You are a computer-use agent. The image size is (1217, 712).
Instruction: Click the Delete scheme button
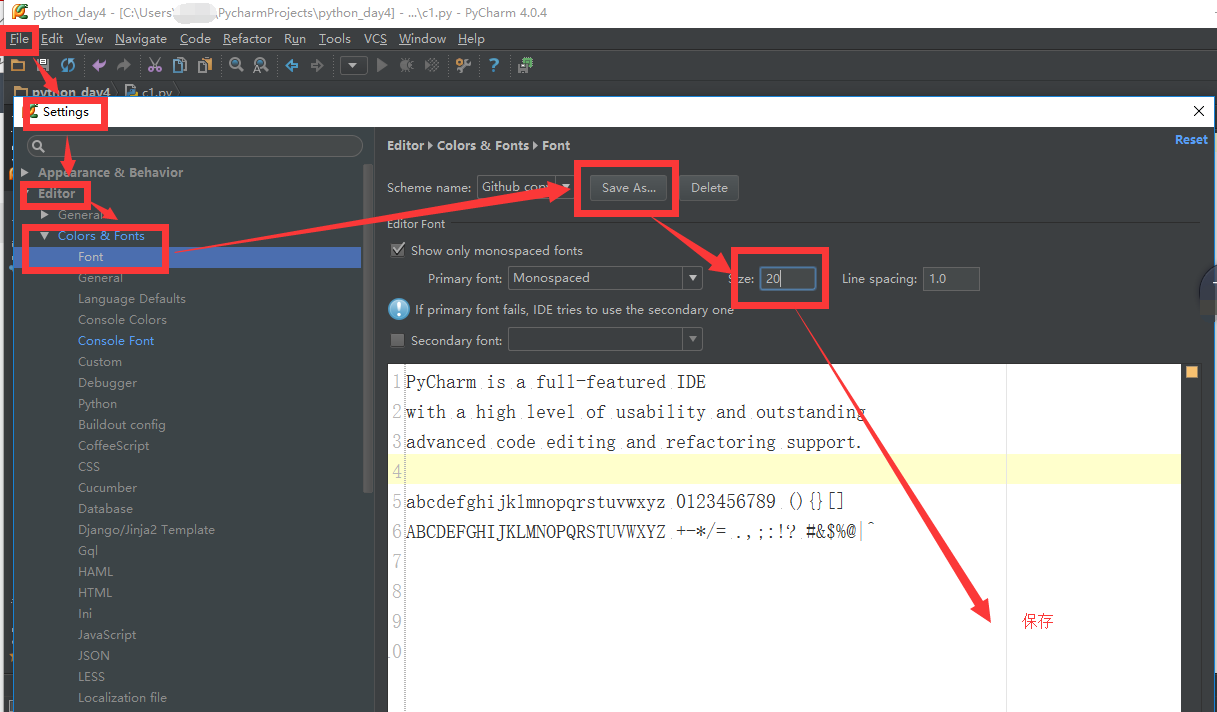point(709,187)
